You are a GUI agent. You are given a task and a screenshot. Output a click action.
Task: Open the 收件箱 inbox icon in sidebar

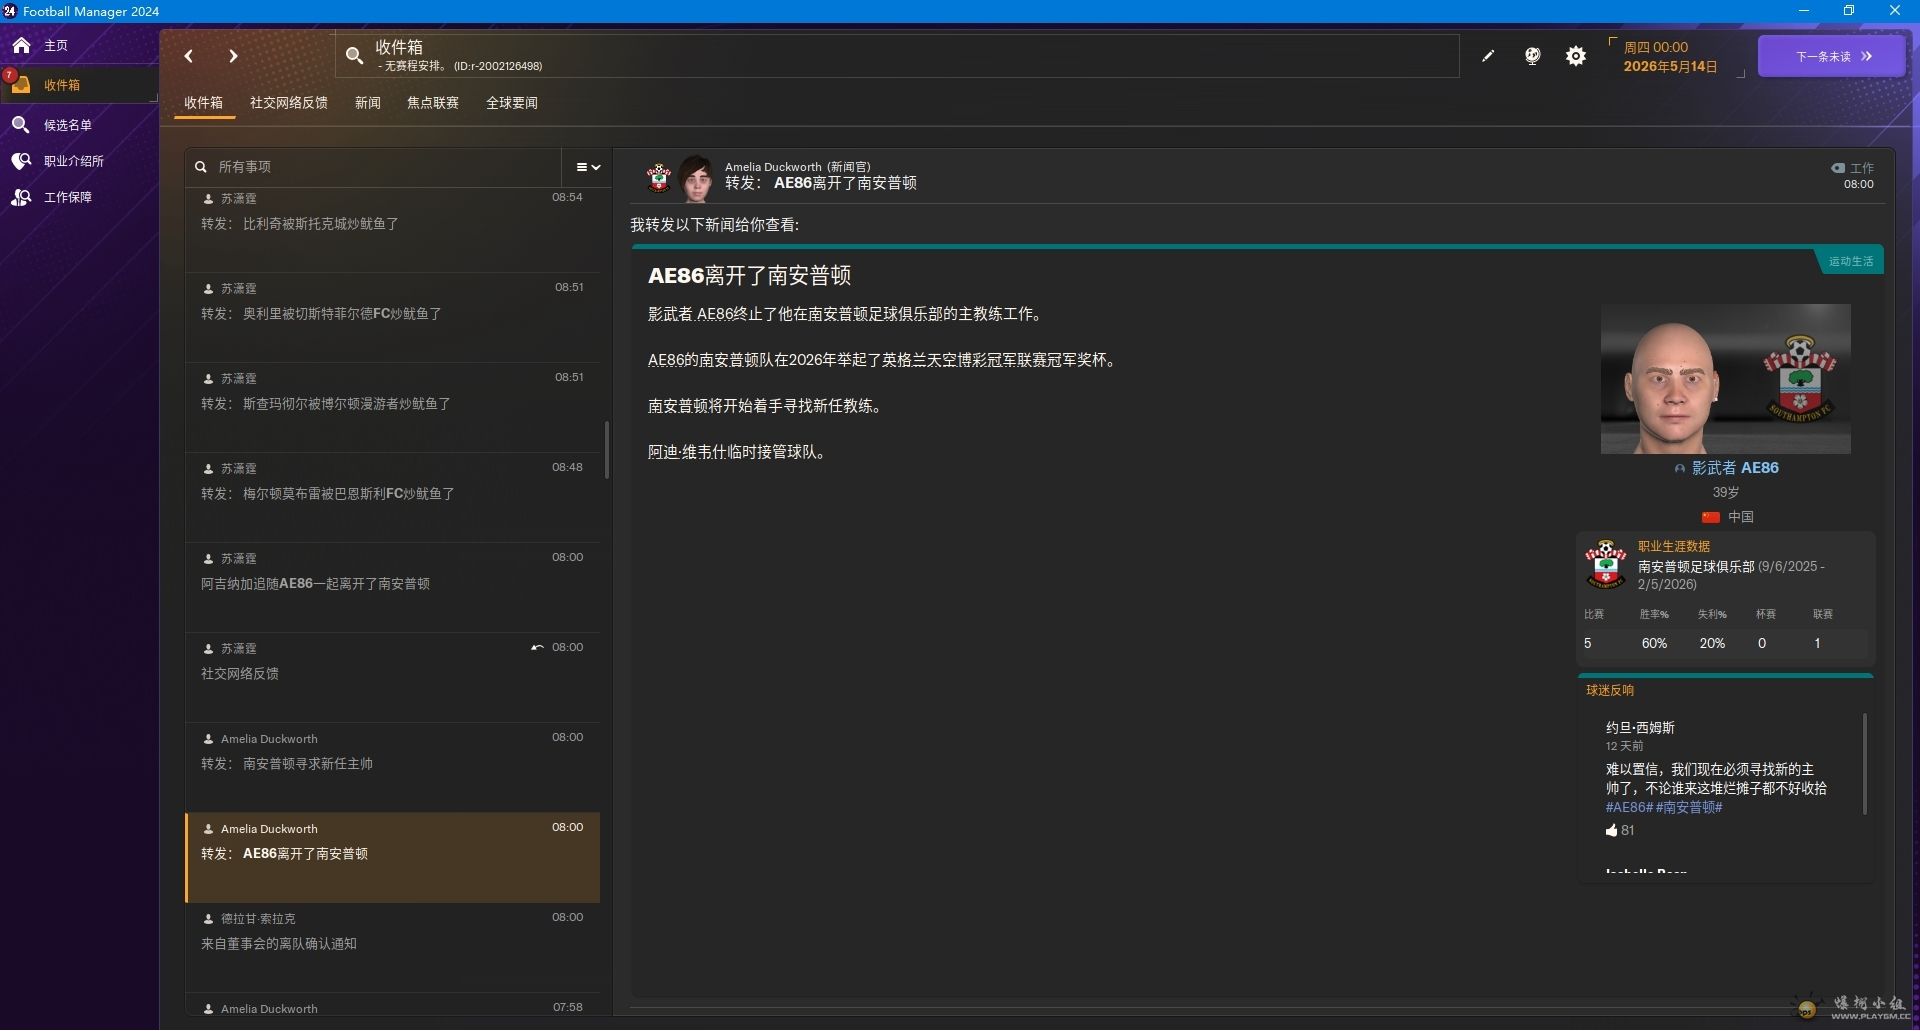point(21,85)
